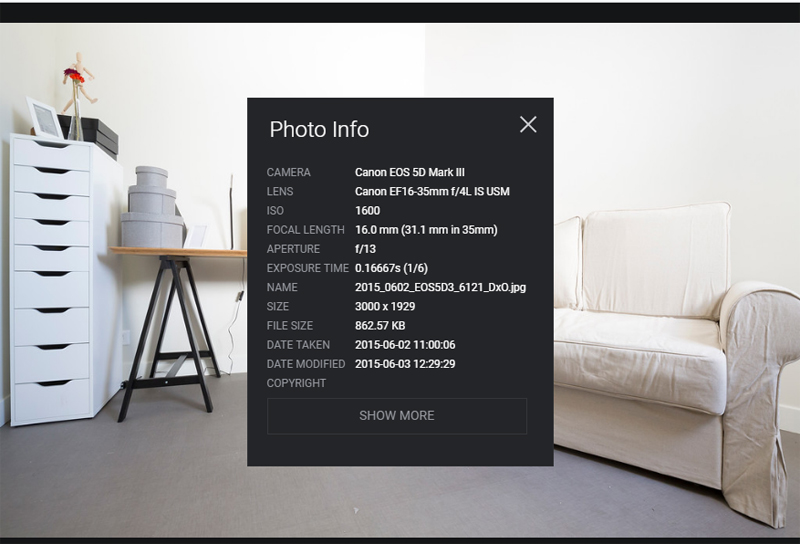This screenshot has height=544, width=800.
Task: Click the COPYRIGHT field label
Action: (x=296, y=383)
